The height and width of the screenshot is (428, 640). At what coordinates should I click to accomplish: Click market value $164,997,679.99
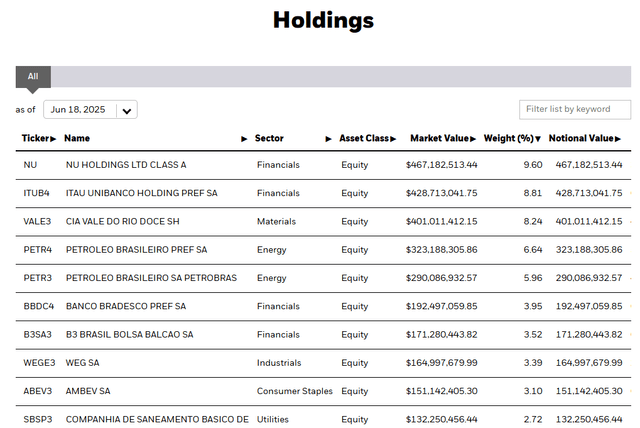click(441, 363)
